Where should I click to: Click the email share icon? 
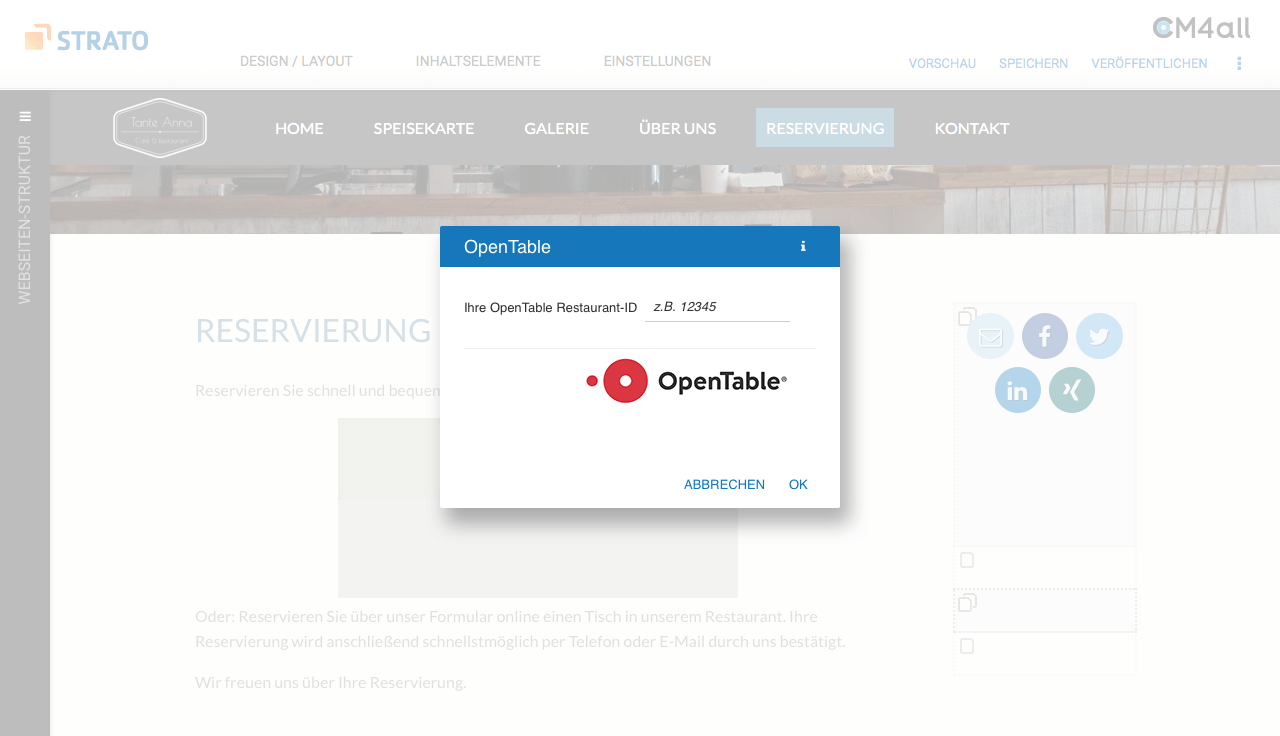coord(991,337)
